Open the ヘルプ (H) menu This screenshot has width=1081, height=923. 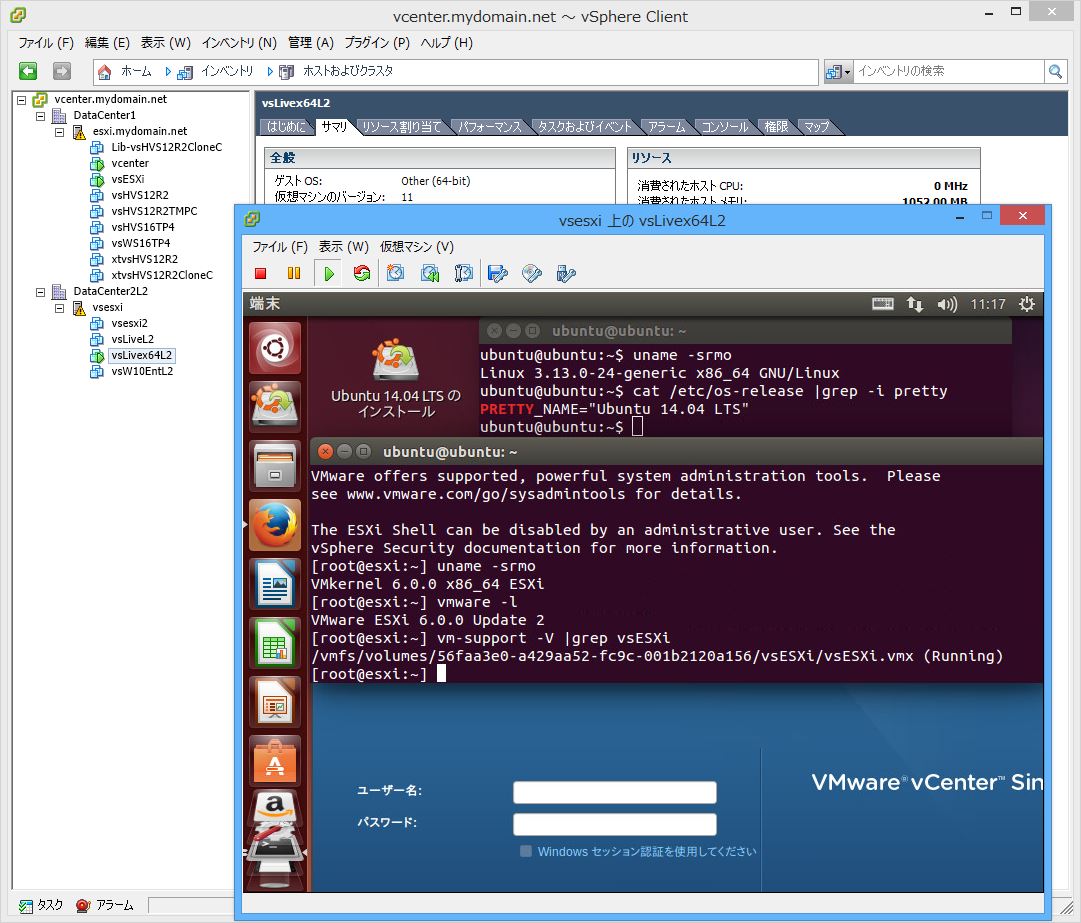[x=447, y=43]
